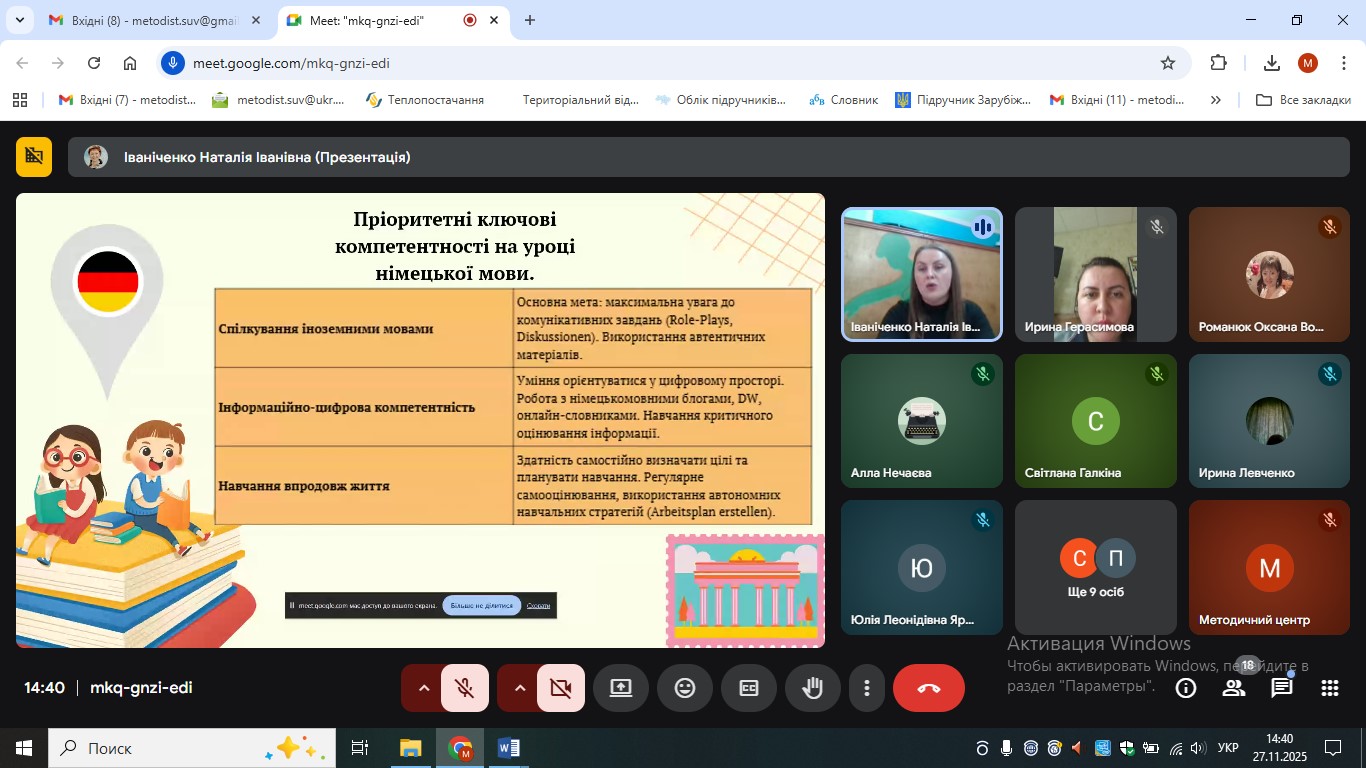Click the share screen present button
Image resolution: width=1366 pixels, height=768 pixels.
point(621,688)
